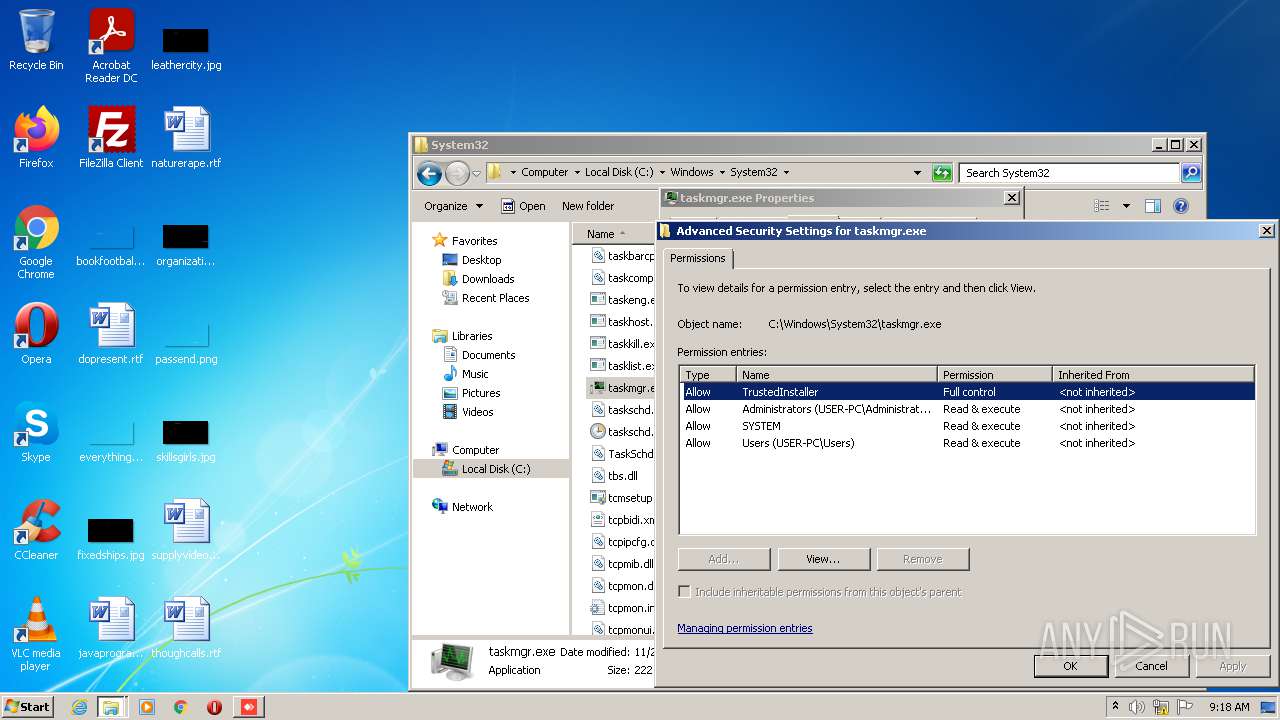Select the Permissions tab

click(x=697, y=258)
